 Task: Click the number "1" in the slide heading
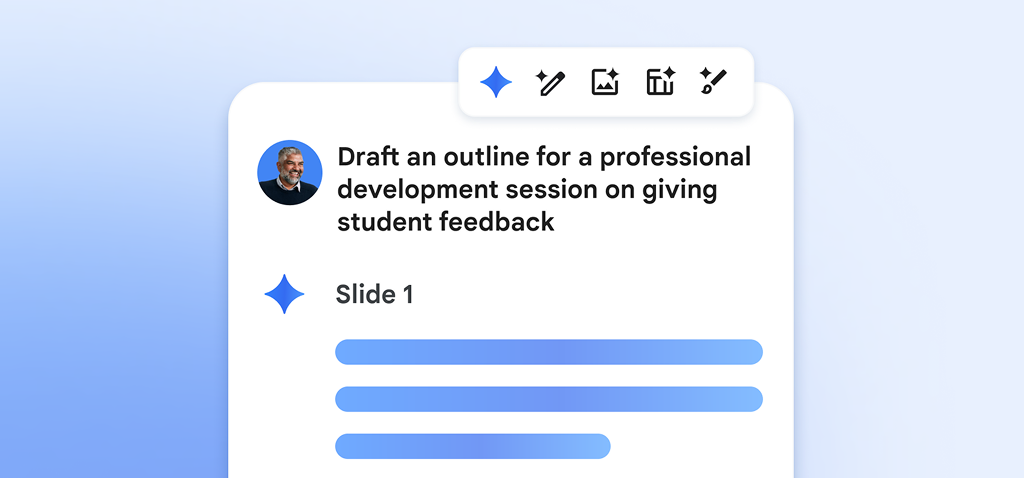click(x=406, y=294)
